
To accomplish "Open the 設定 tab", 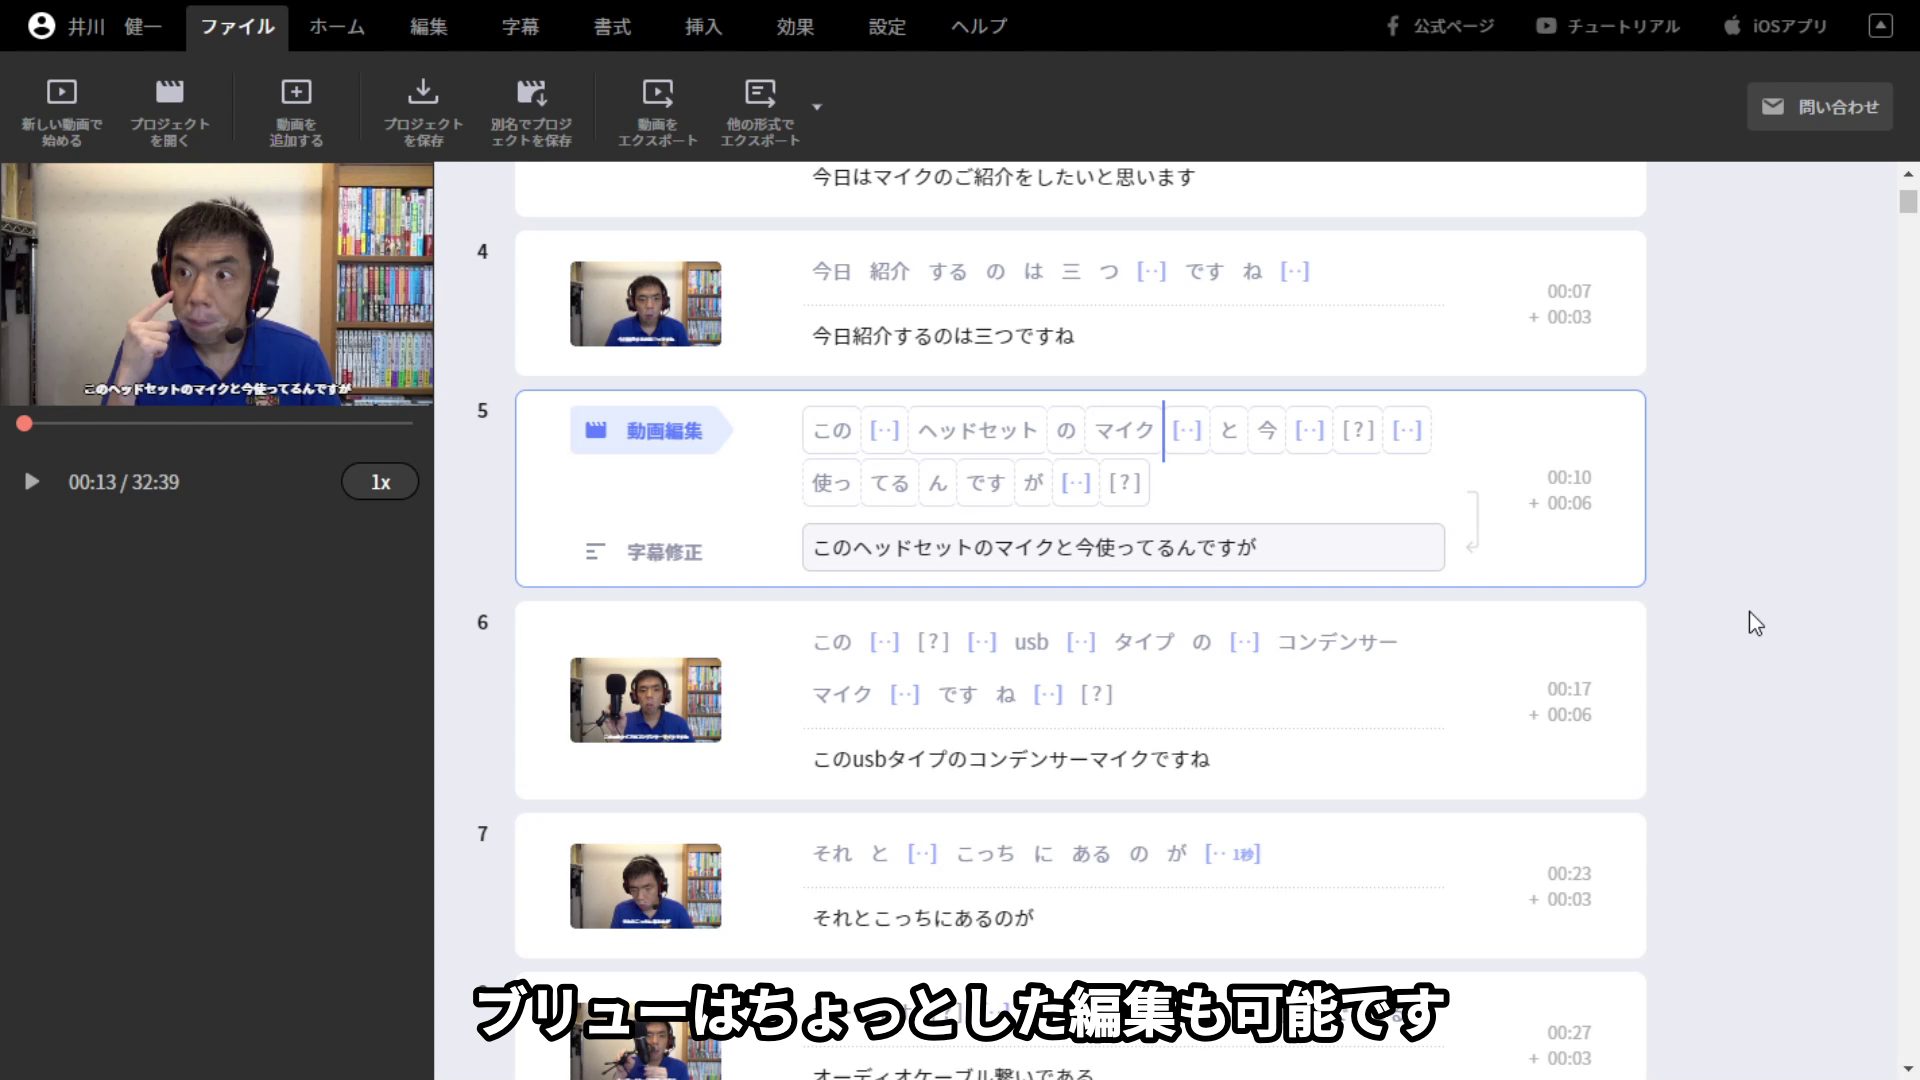I will [x=887, y=27].
